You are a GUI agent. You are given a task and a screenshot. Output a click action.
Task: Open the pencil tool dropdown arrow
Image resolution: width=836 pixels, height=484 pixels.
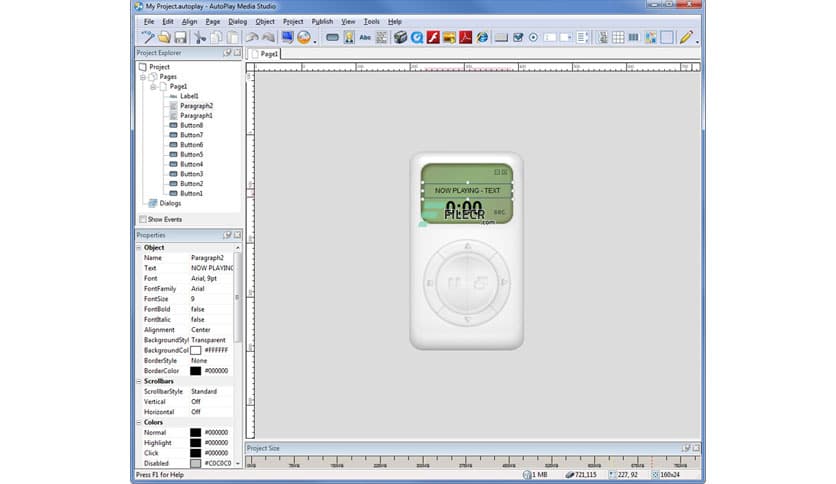point(697,40)
